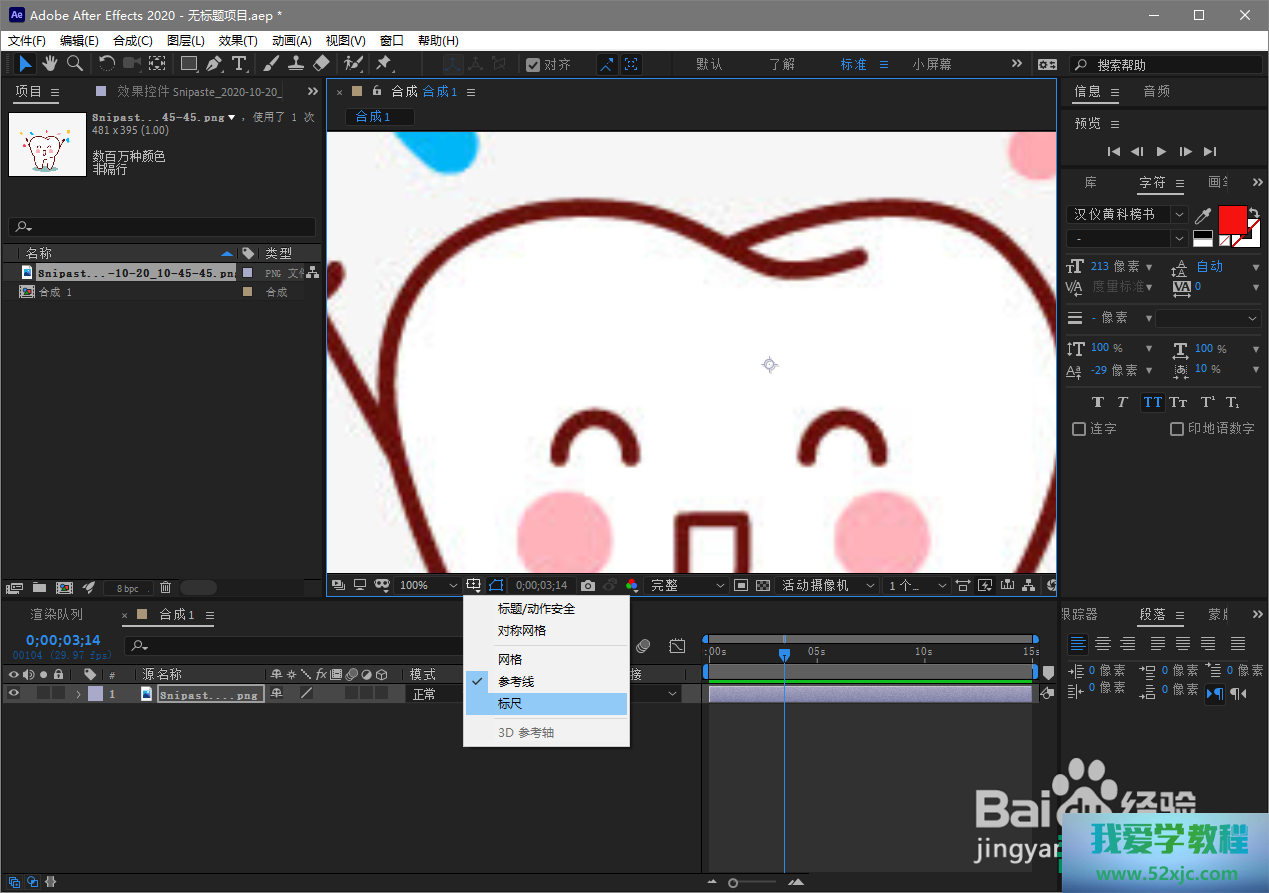Click the snapshot camera icon in viewer
The height and width of the screenshot is (893, 1269).
click(x=588, y=585)
